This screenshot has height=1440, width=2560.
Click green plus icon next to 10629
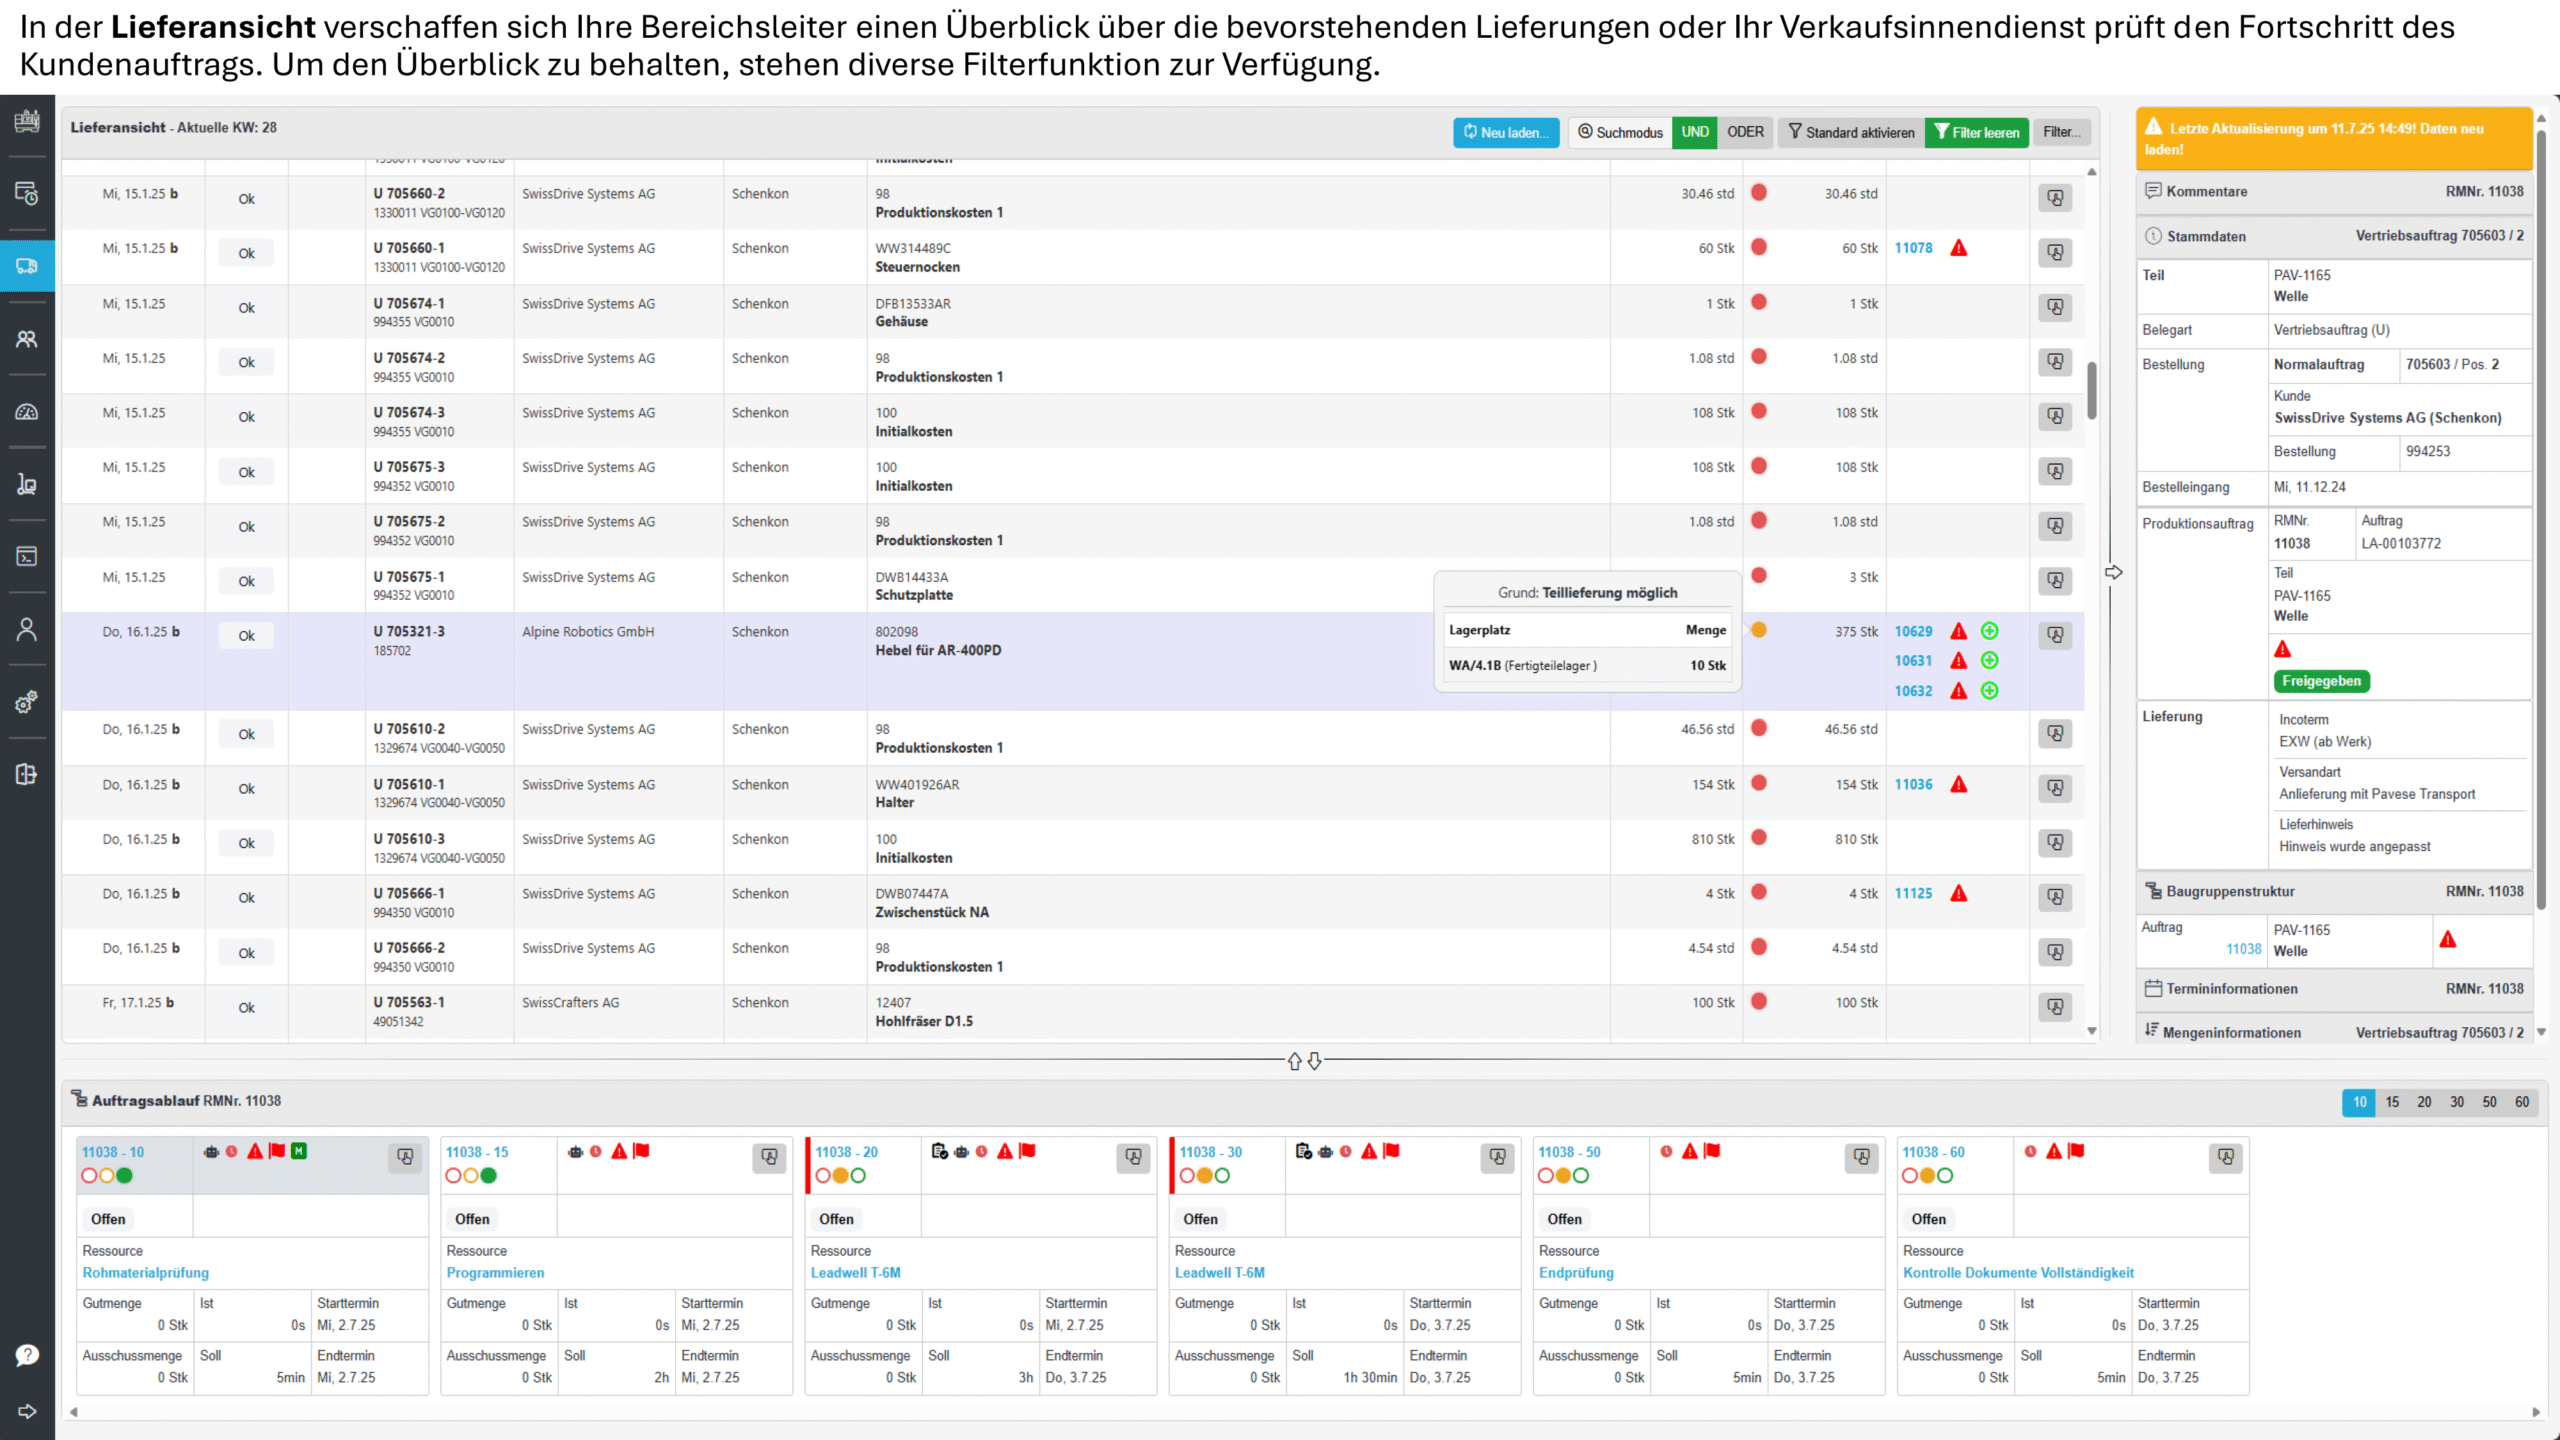point(1990,631)
